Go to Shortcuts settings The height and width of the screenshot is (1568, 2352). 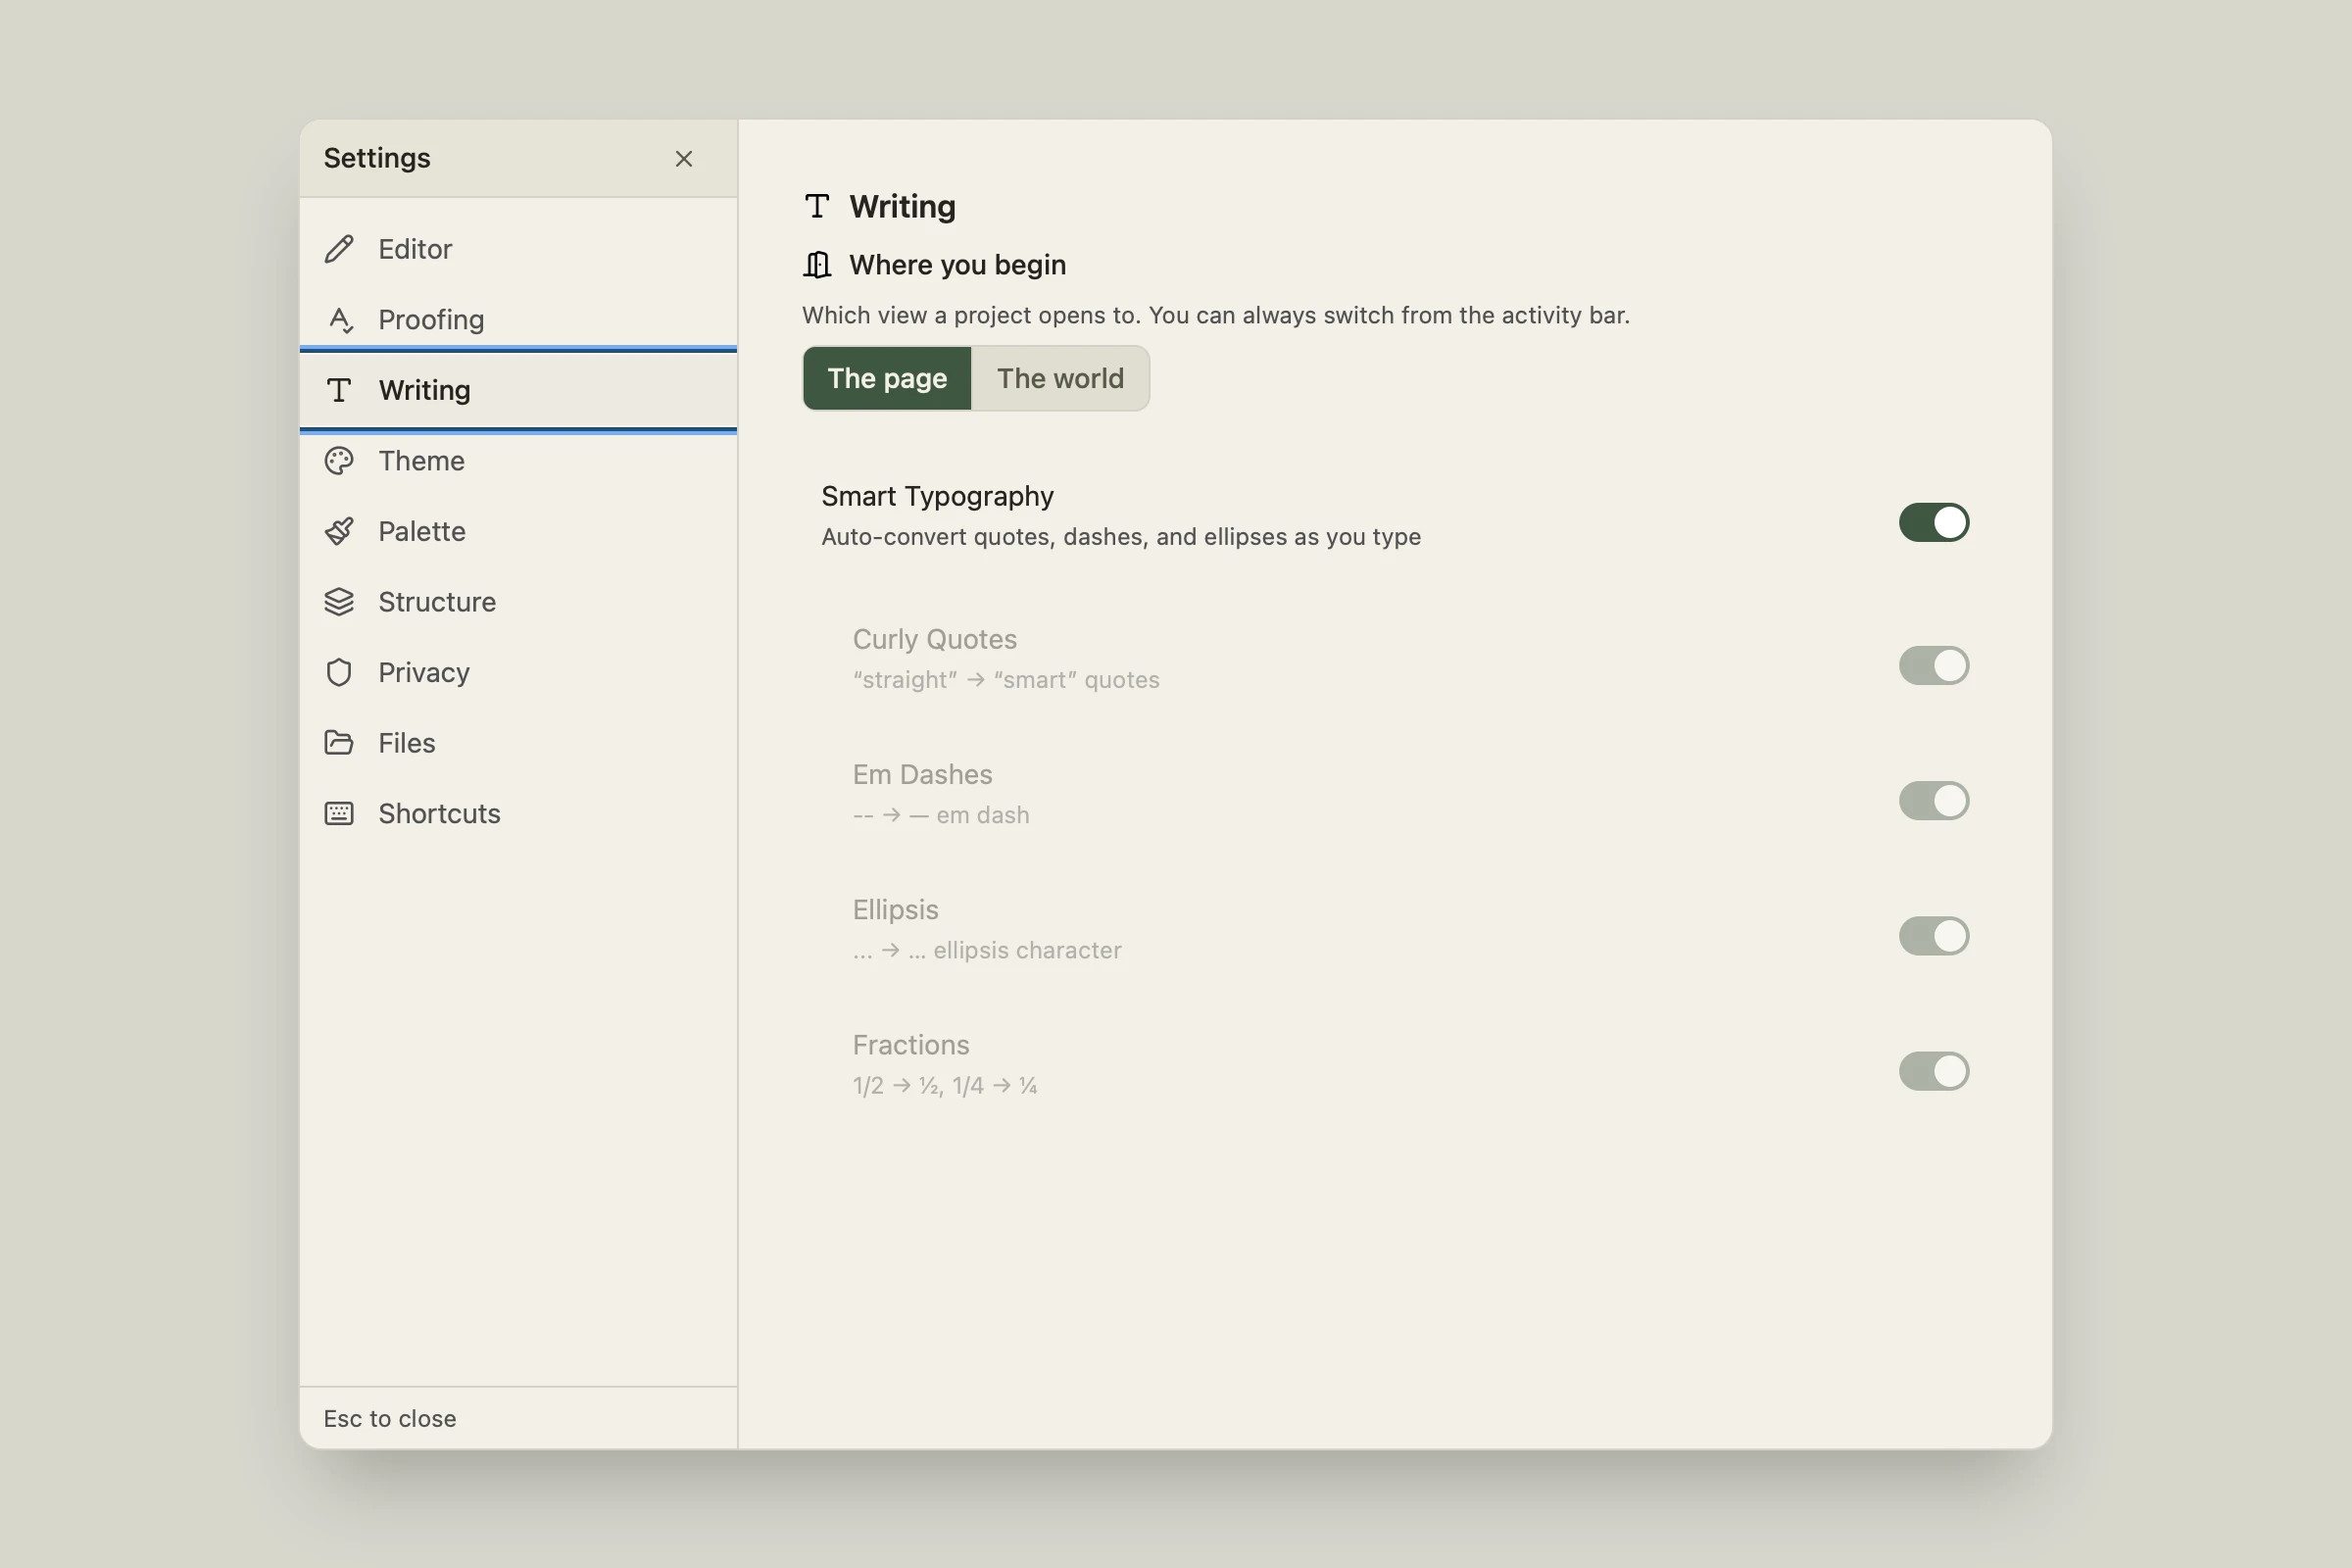click(518, 813)
